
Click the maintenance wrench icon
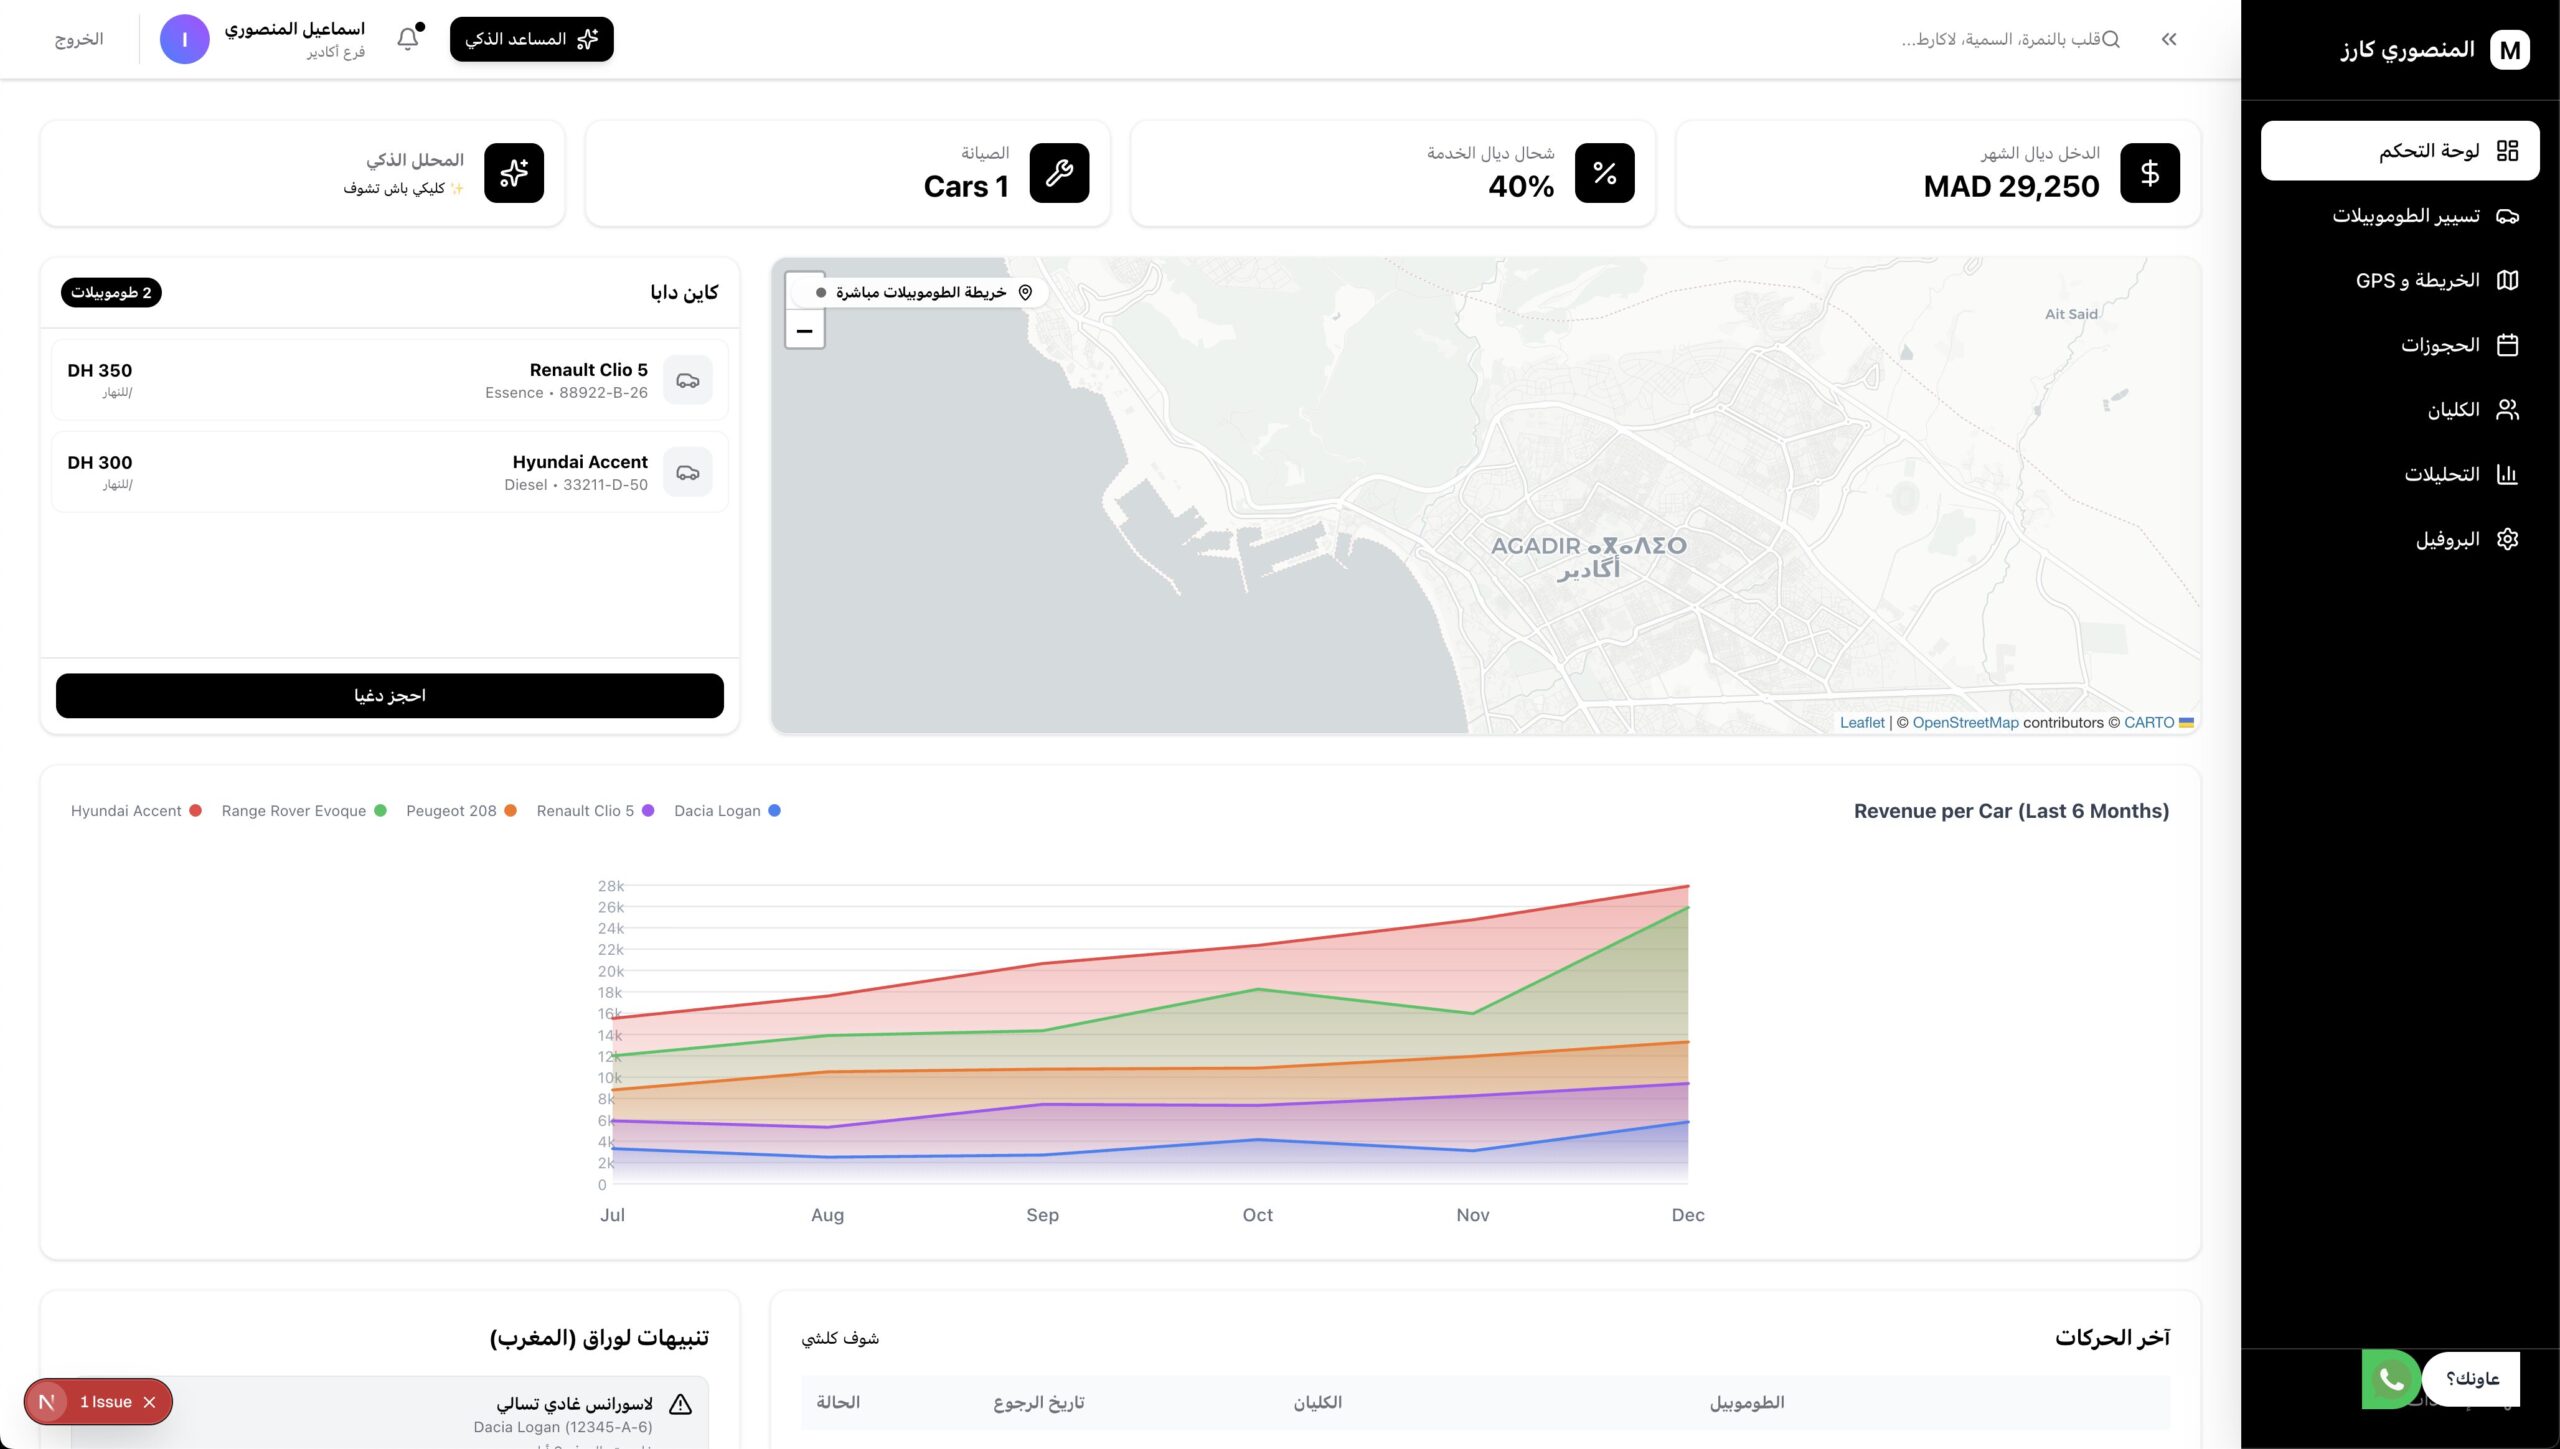click(x=1059, y=173)
